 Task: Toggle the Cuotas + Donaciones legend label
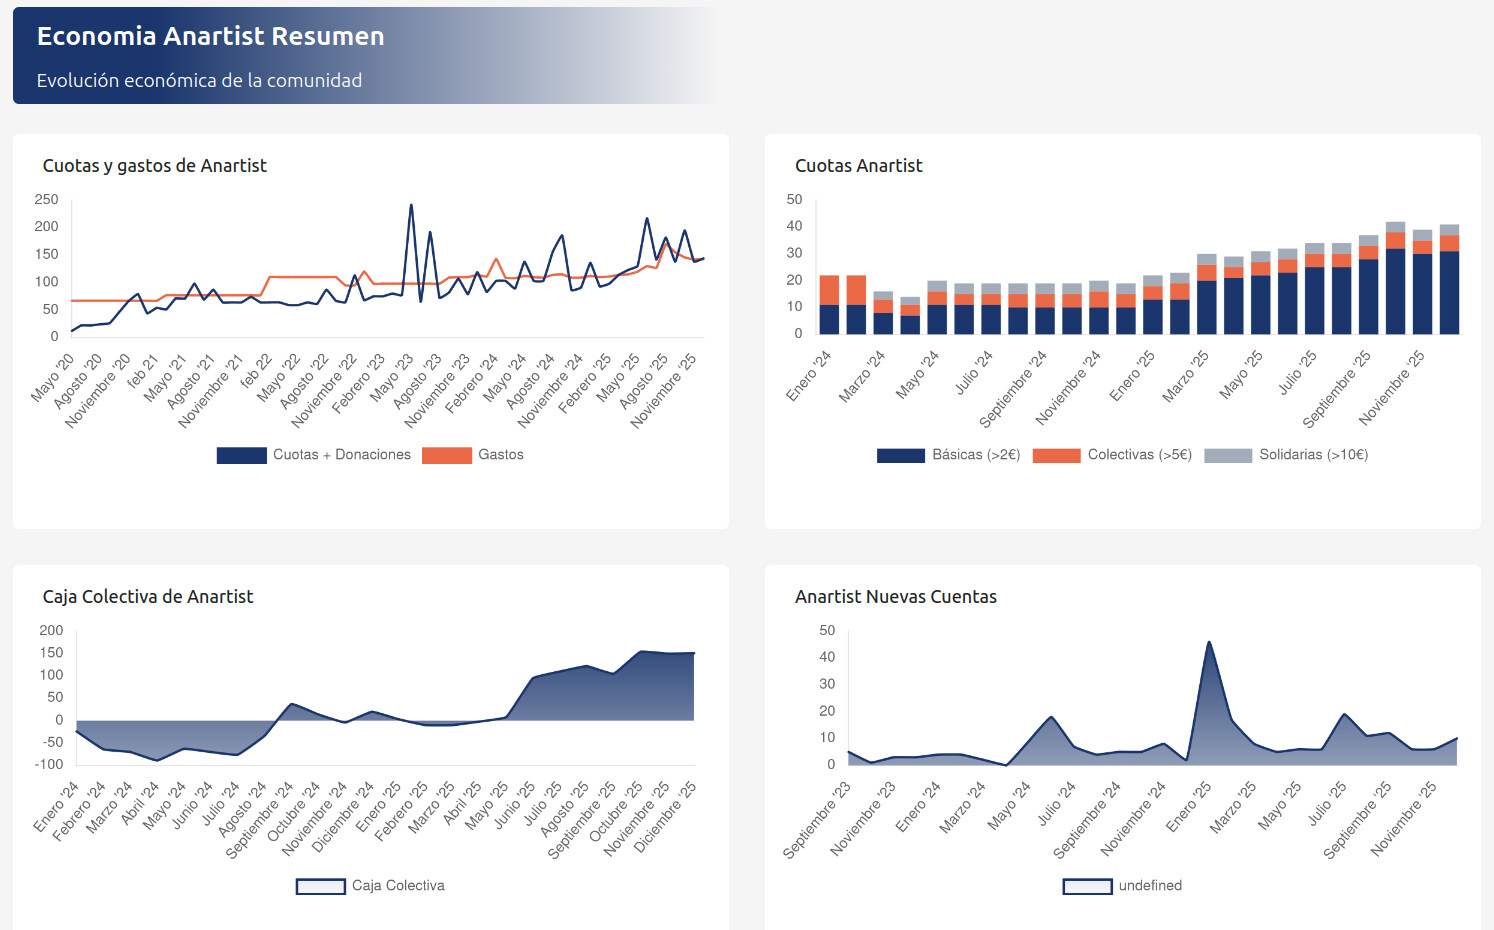(x=341, y=455)
